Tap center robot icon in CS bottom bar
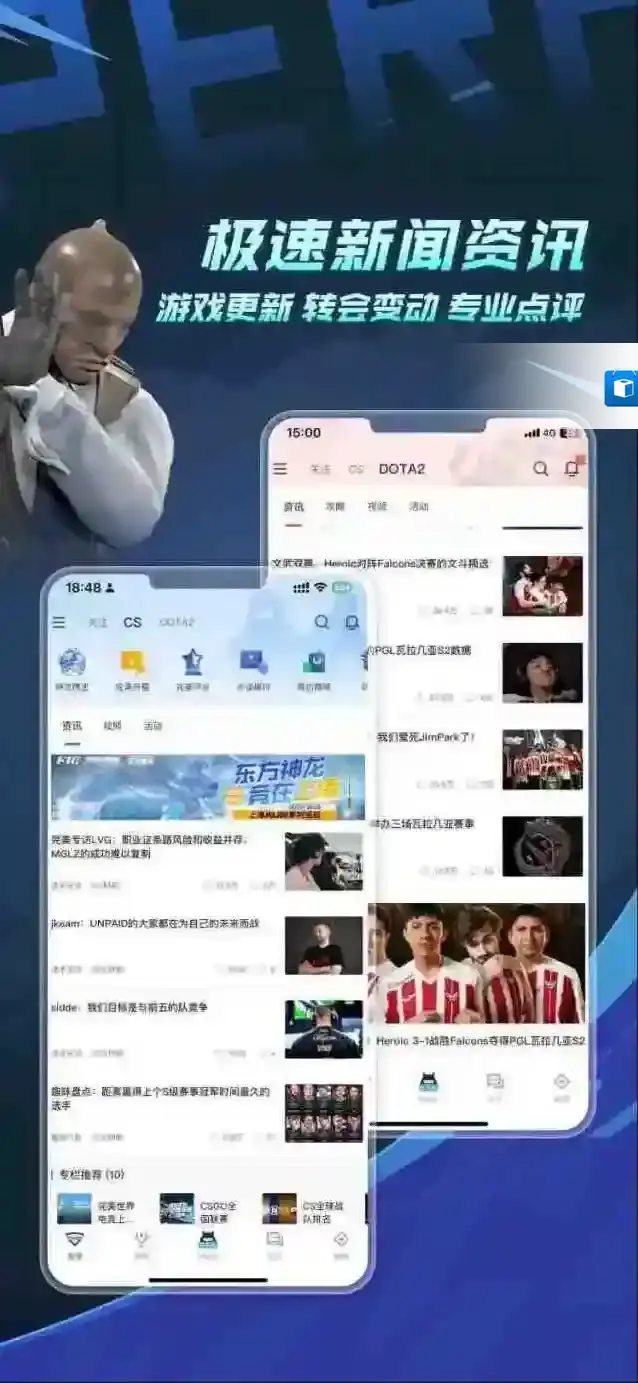 [208, 1240]
